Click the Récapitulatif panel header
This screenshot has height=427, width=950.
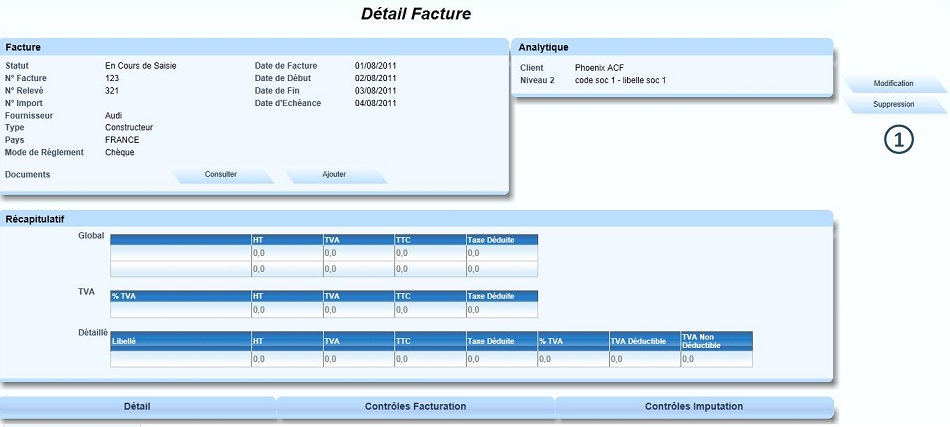click(416, 218)
